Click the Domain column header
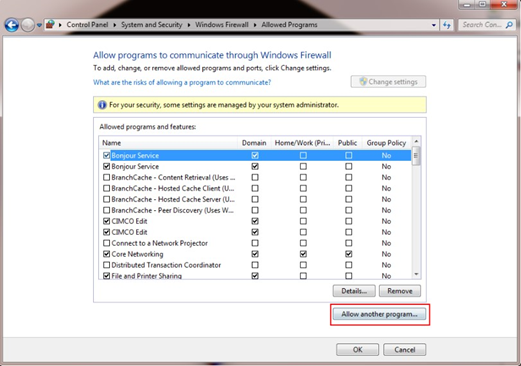521x366 pixels. 254,143
